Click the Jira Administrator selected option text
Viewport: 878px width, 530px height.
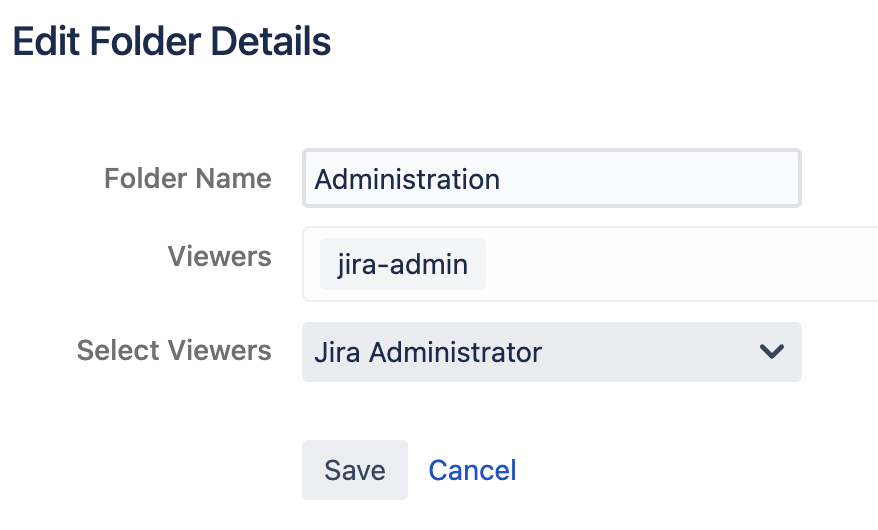(x=428, y=352)
